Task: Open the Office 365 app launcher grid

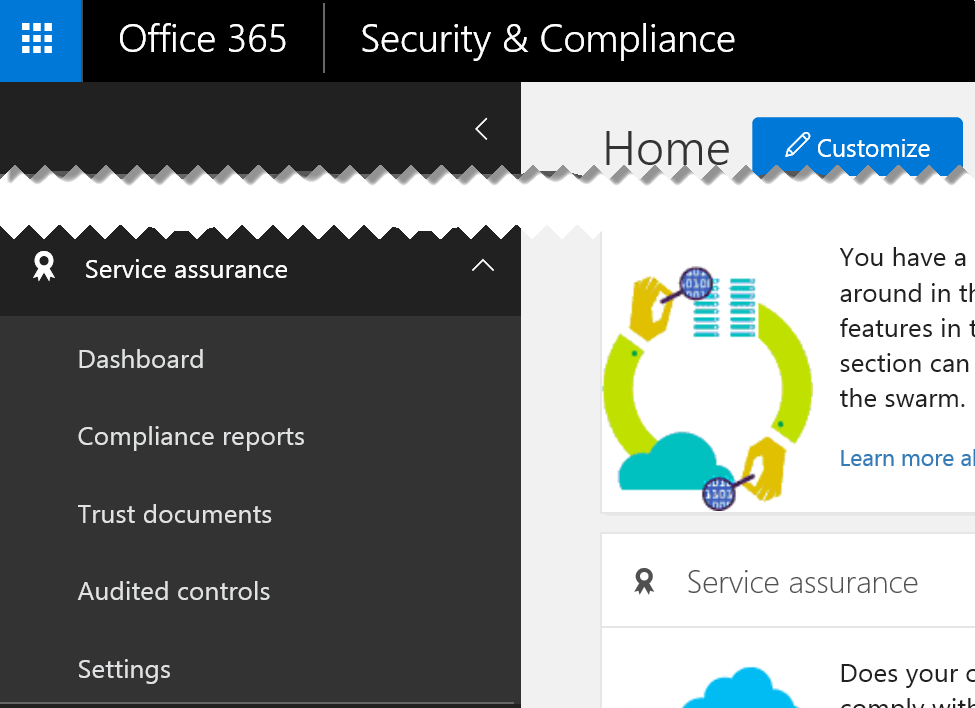Action: point(37,39)
